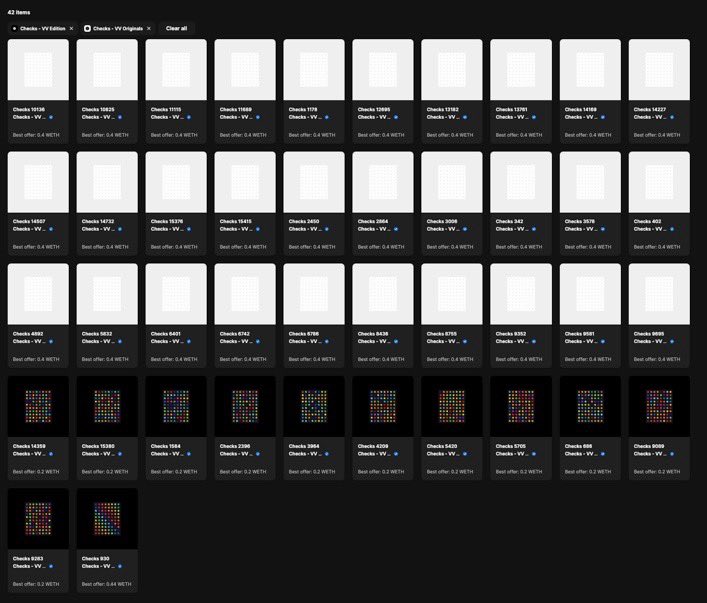The image size is (707, 603).
Task: Open the Checks 686 colorful artwork
Action: 590,406
